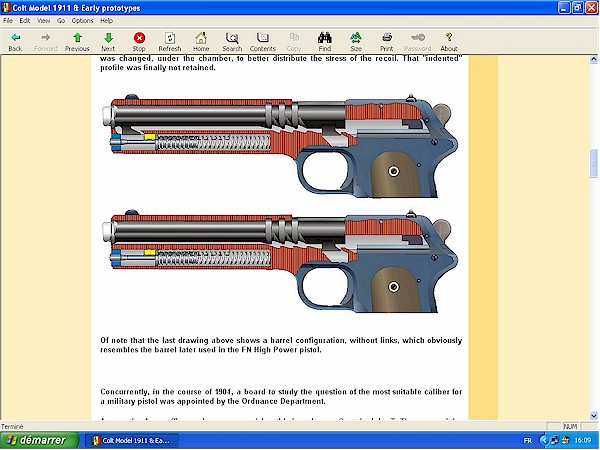Open the File menu

(8, 21)
